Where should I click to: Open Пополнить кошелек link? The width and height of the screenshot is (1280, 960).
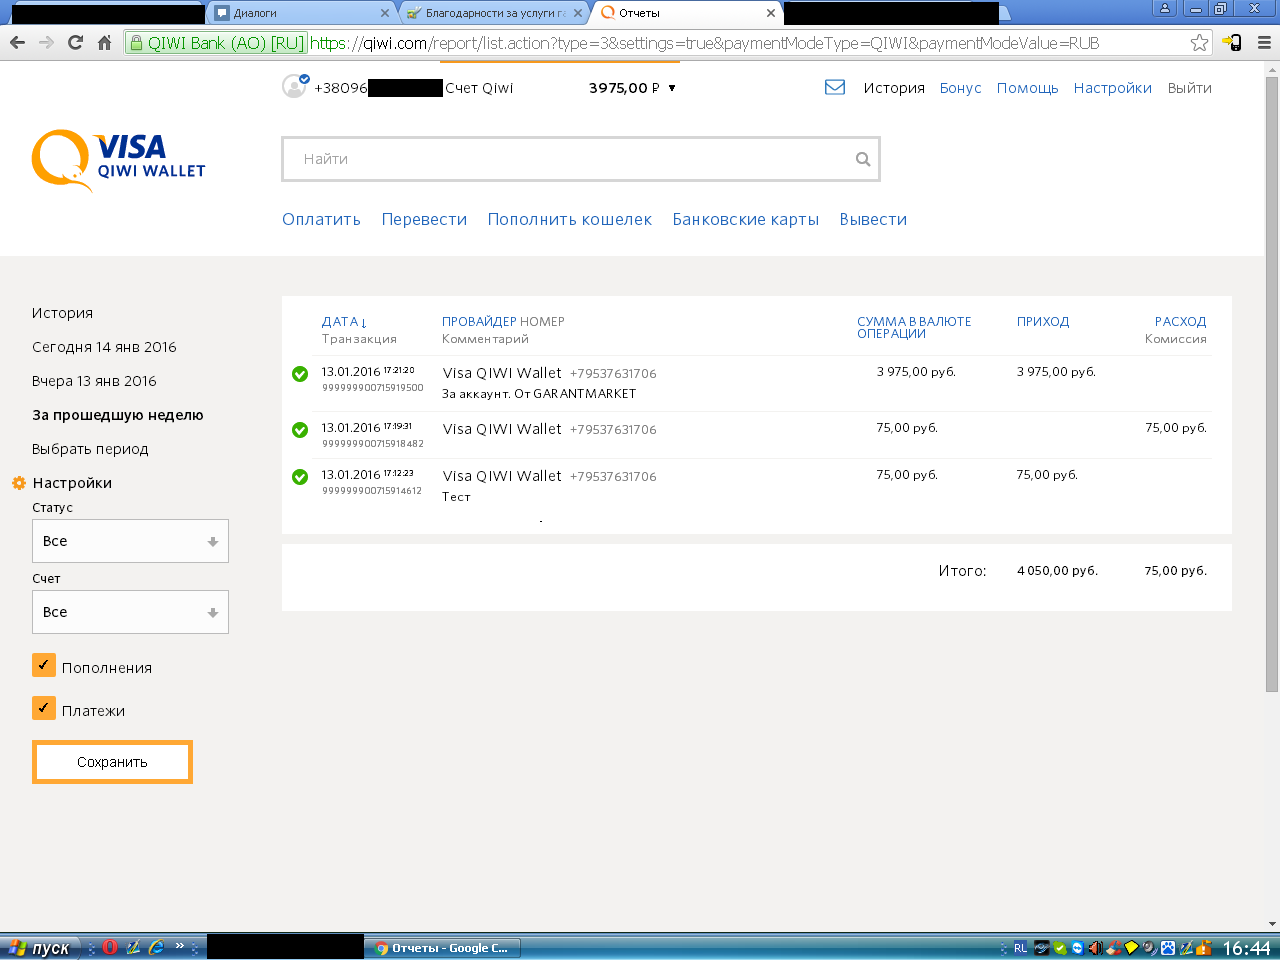569,219
